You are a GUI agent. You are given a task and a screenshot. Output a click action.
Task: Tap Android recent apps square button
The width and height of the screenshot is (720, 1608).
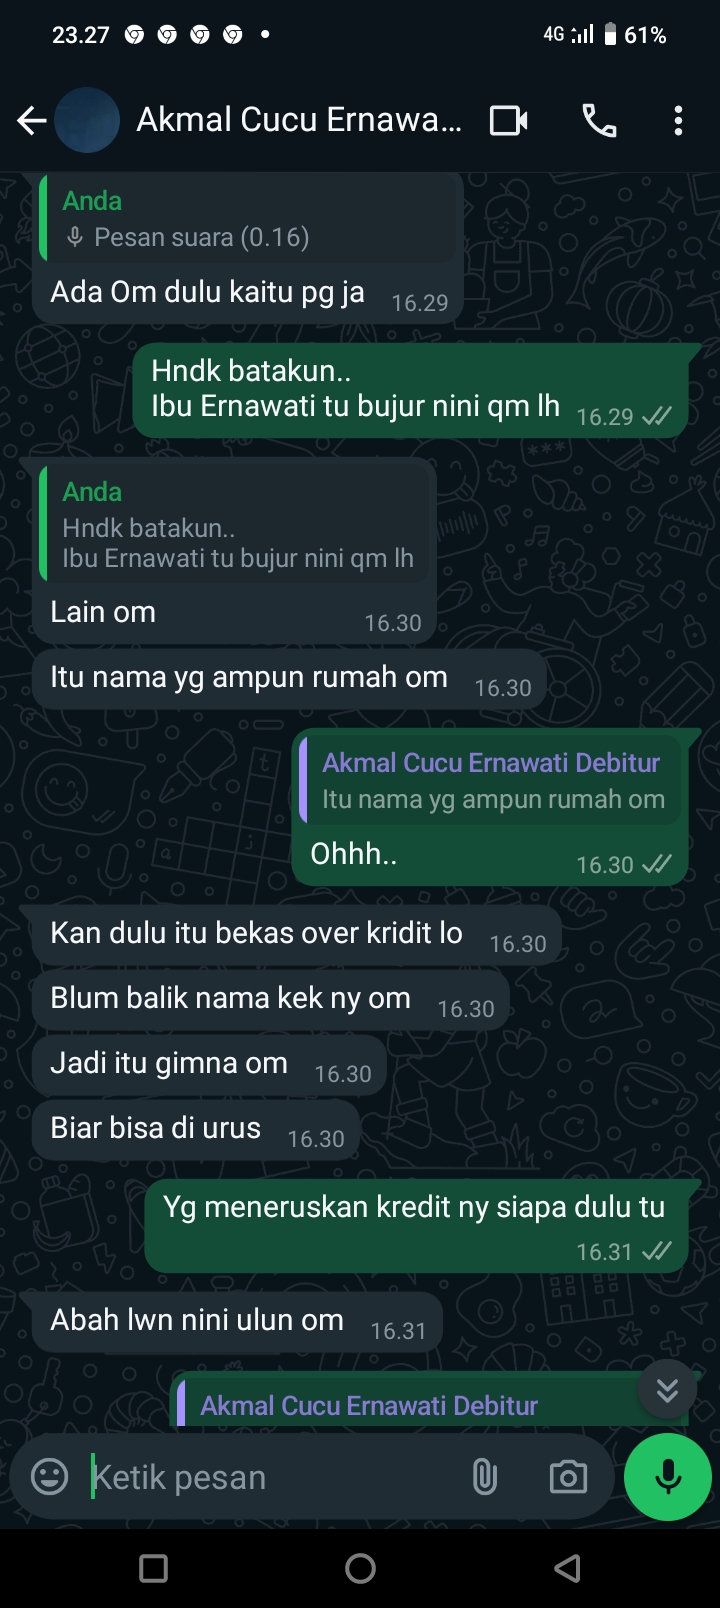[153, 1568]
